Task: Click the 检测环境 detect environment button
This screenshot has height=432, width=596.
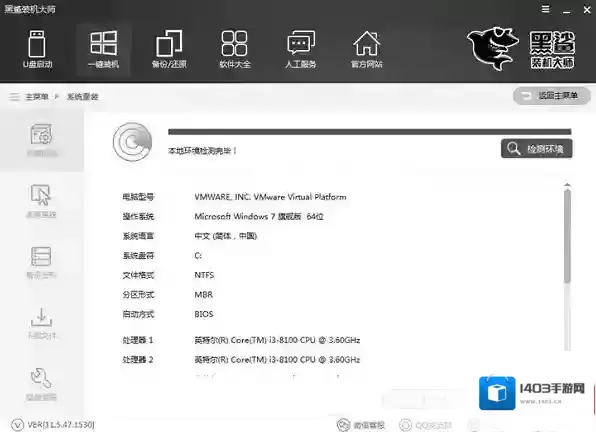Action: pos(537,149)
